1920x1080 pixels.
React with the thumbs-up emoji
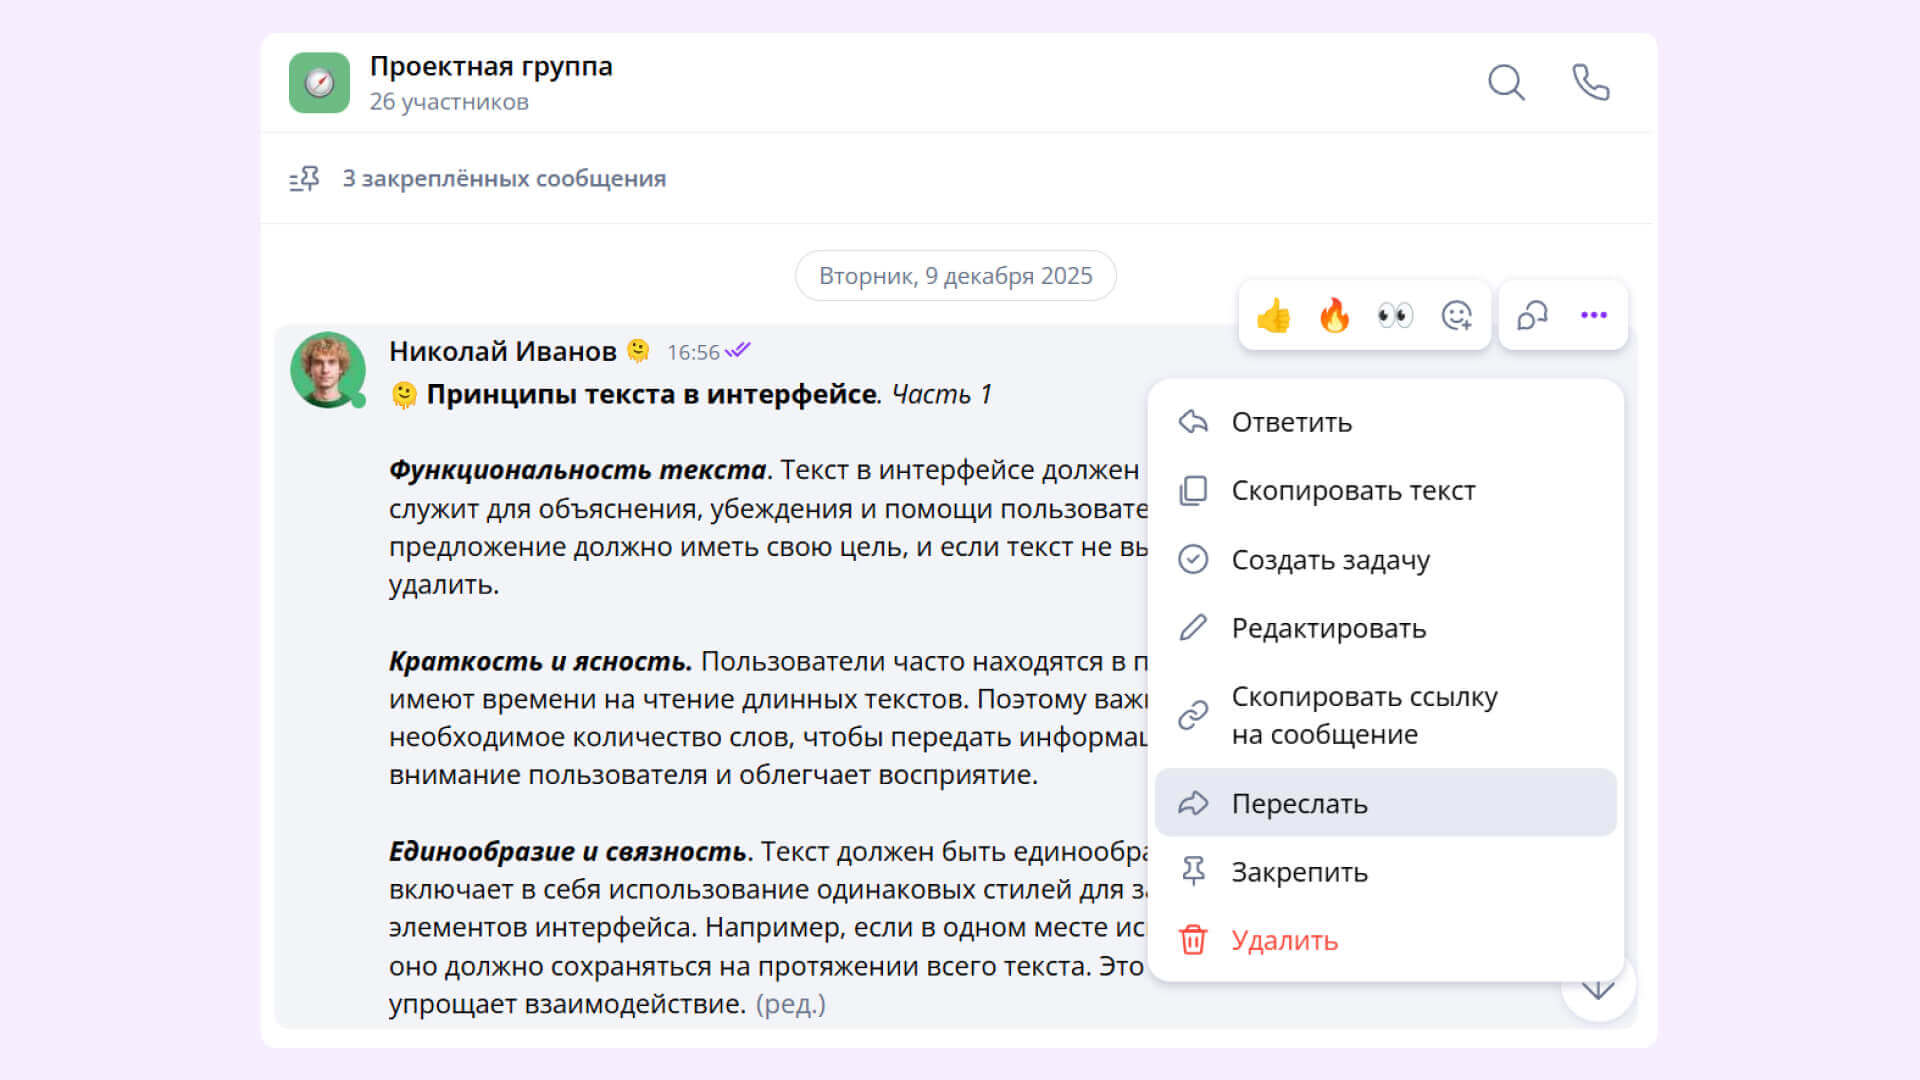(x=1273, y=316)
